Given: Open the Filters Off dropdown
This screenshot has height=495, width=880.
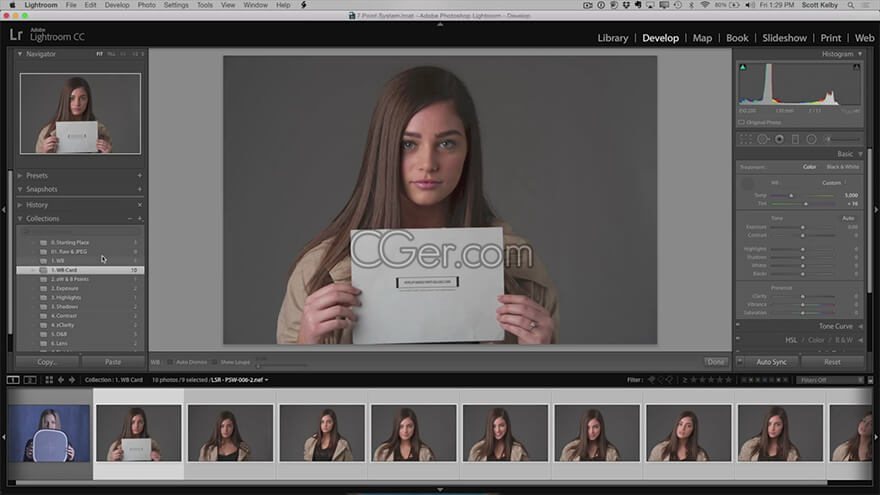Looking at the screenshot, I should [x=829, y=380].
